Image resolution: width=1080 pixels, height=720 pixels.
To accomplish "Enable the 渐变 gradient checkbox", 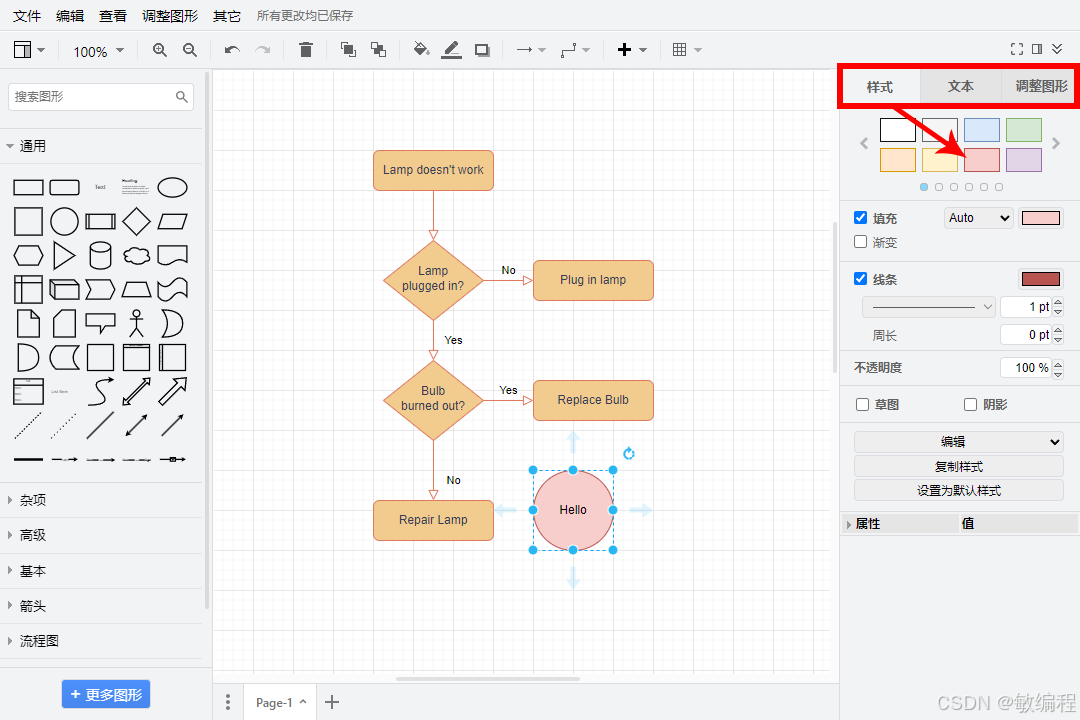I will 860,242.
